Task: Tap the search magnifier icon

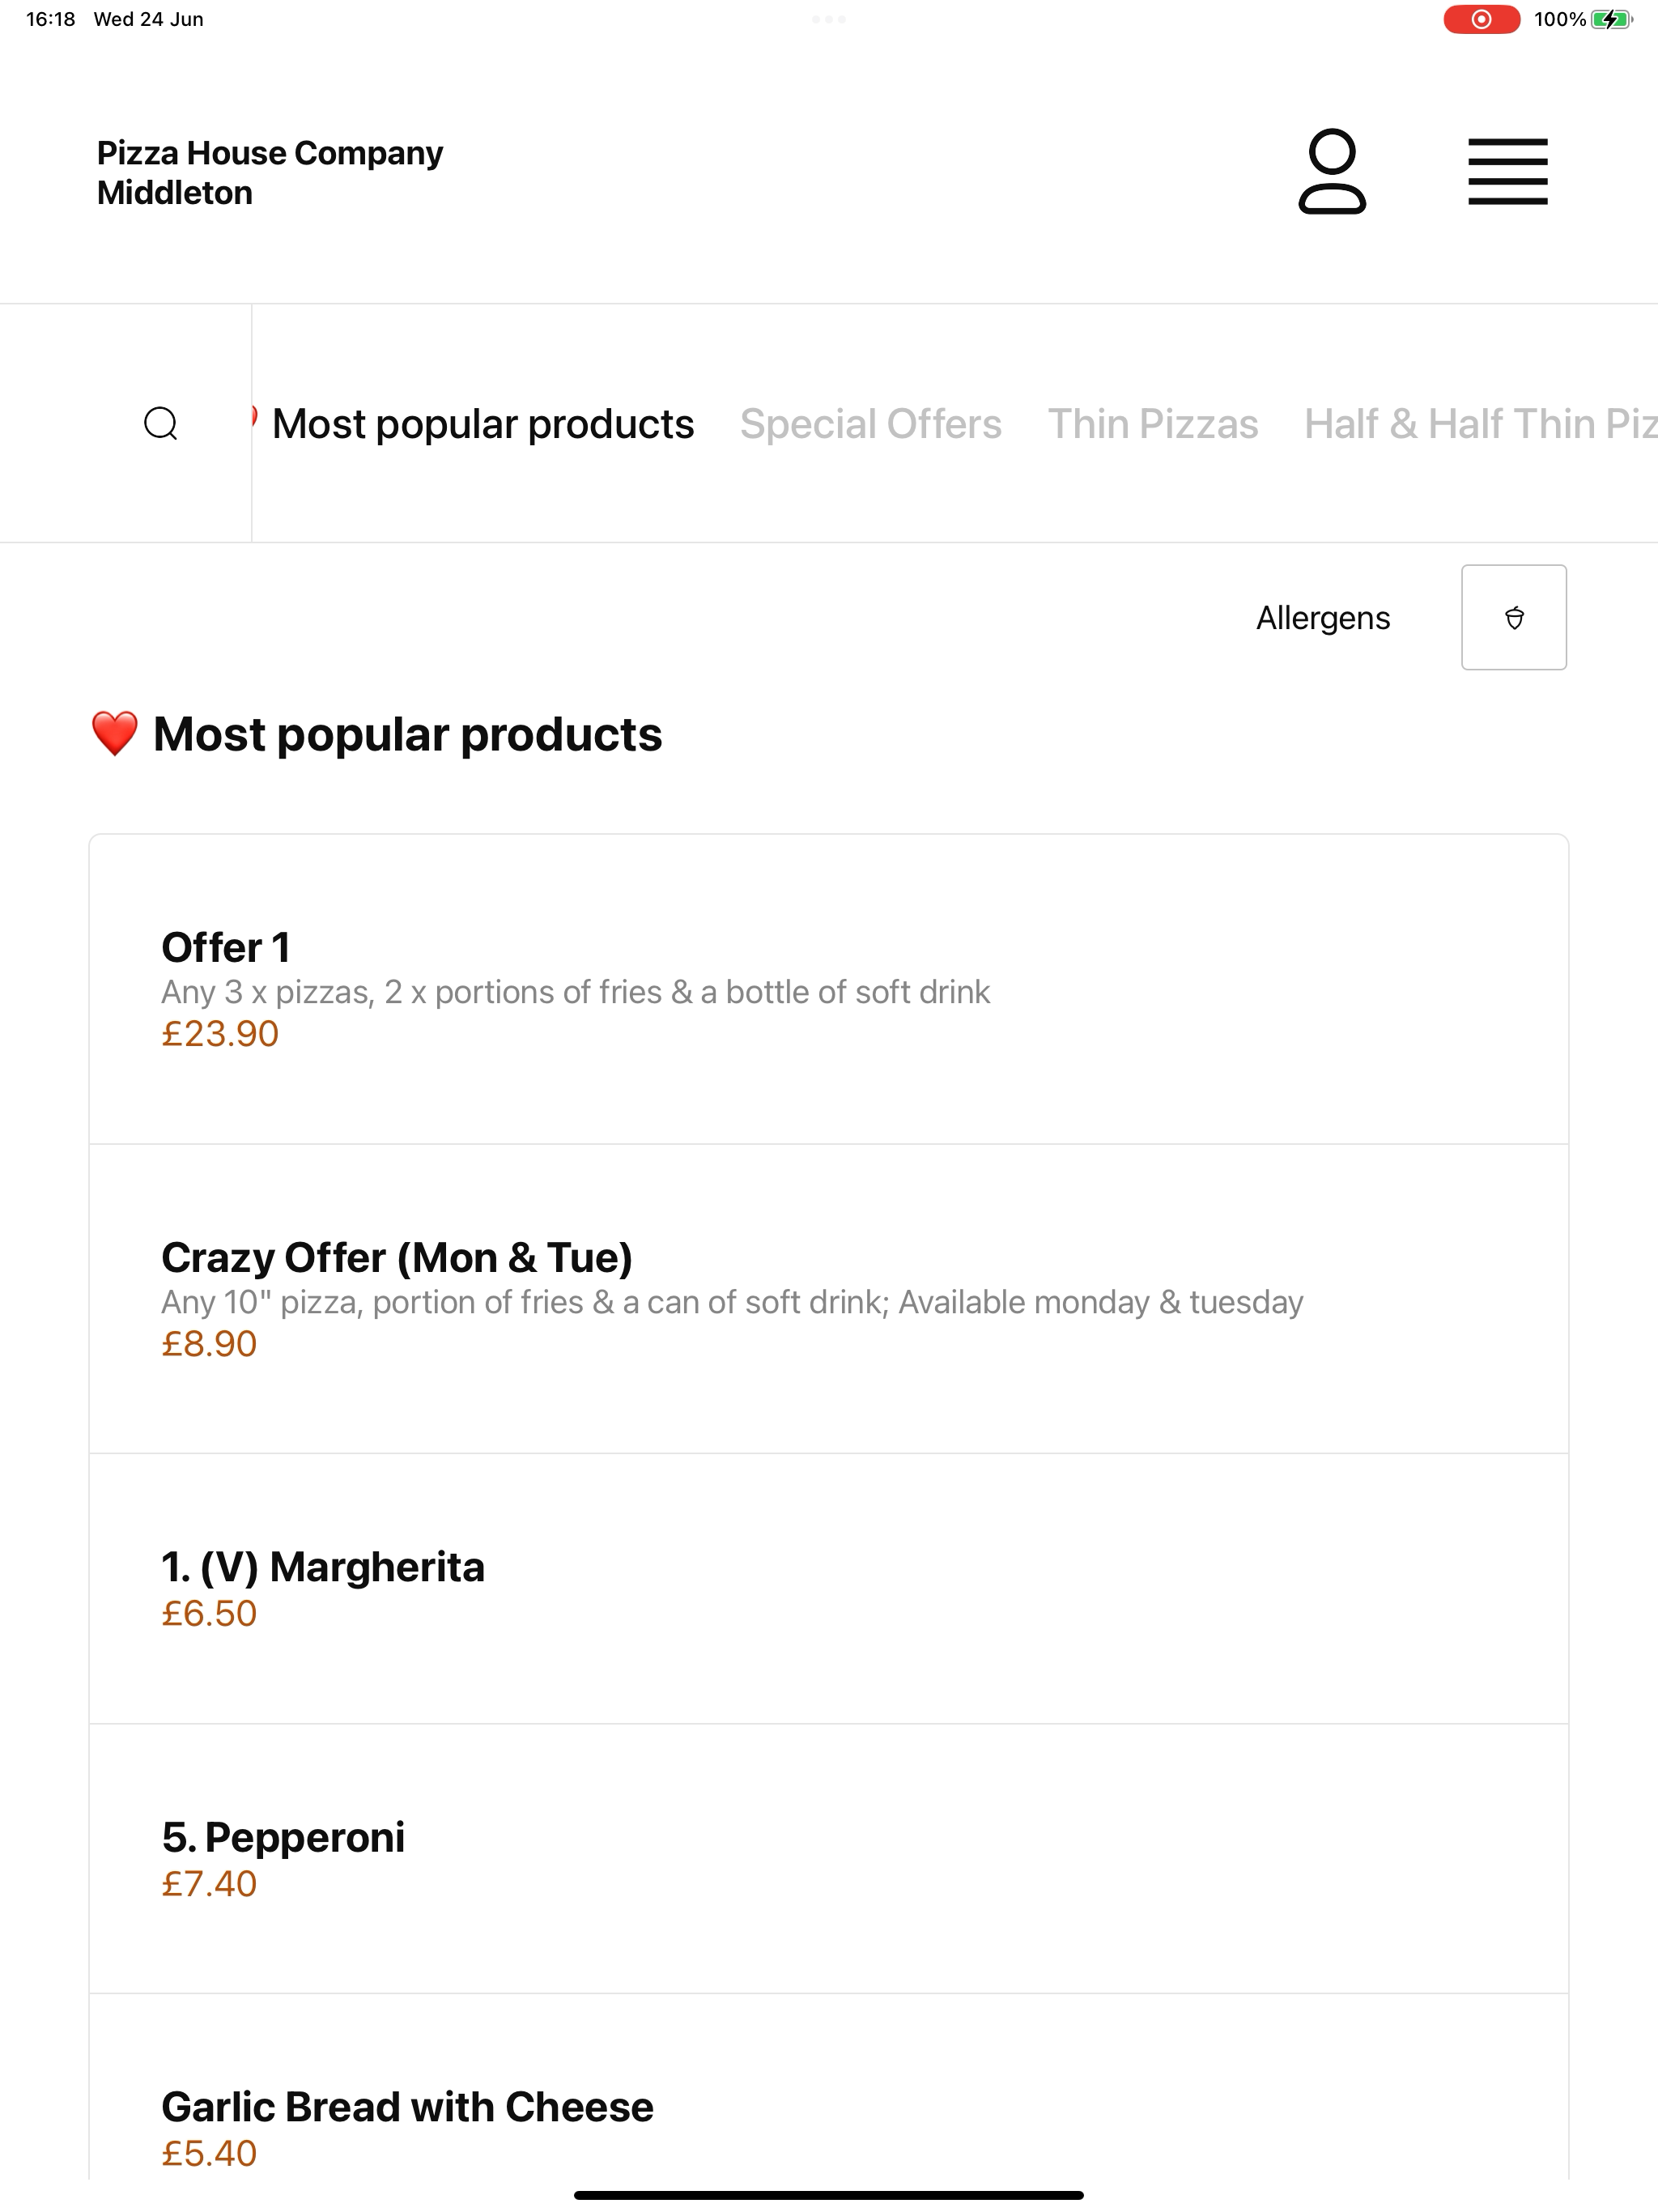Action: coord(161,424)
